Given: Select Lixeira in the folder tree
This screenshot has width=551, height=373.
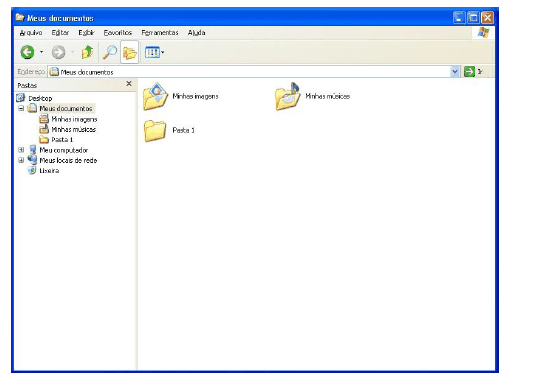Looking at the screenshot, I should (49, 171).
